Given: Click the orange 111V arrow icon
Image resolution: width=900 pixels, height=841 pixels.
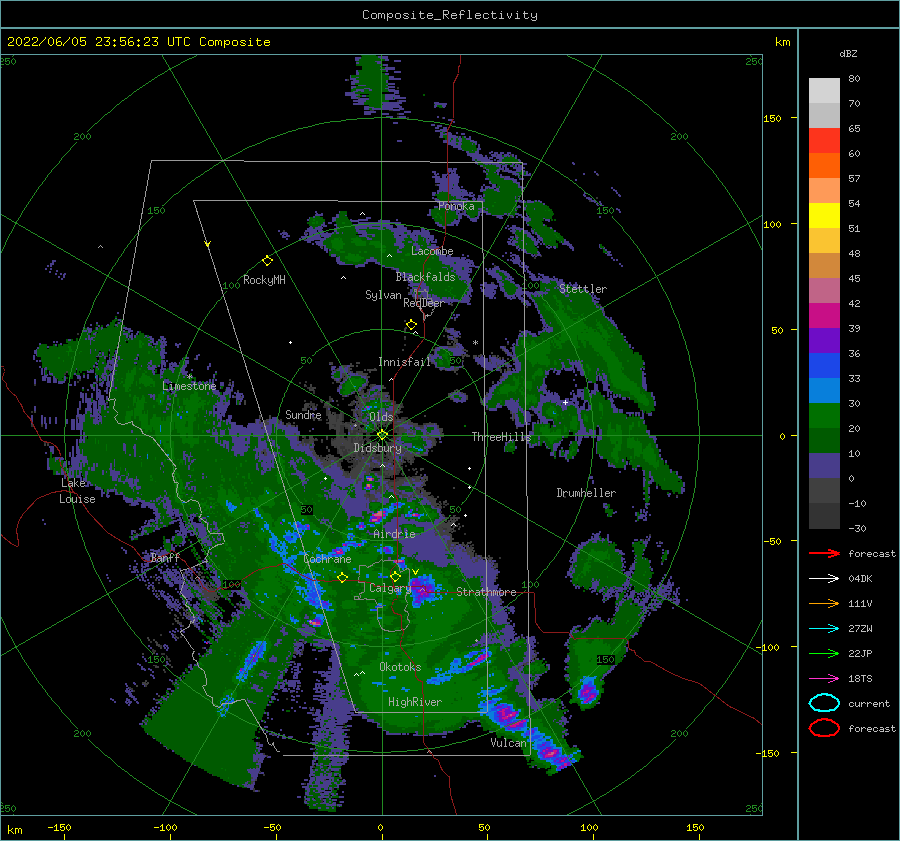Looking at the screenshot, I should tap(824, 603).
